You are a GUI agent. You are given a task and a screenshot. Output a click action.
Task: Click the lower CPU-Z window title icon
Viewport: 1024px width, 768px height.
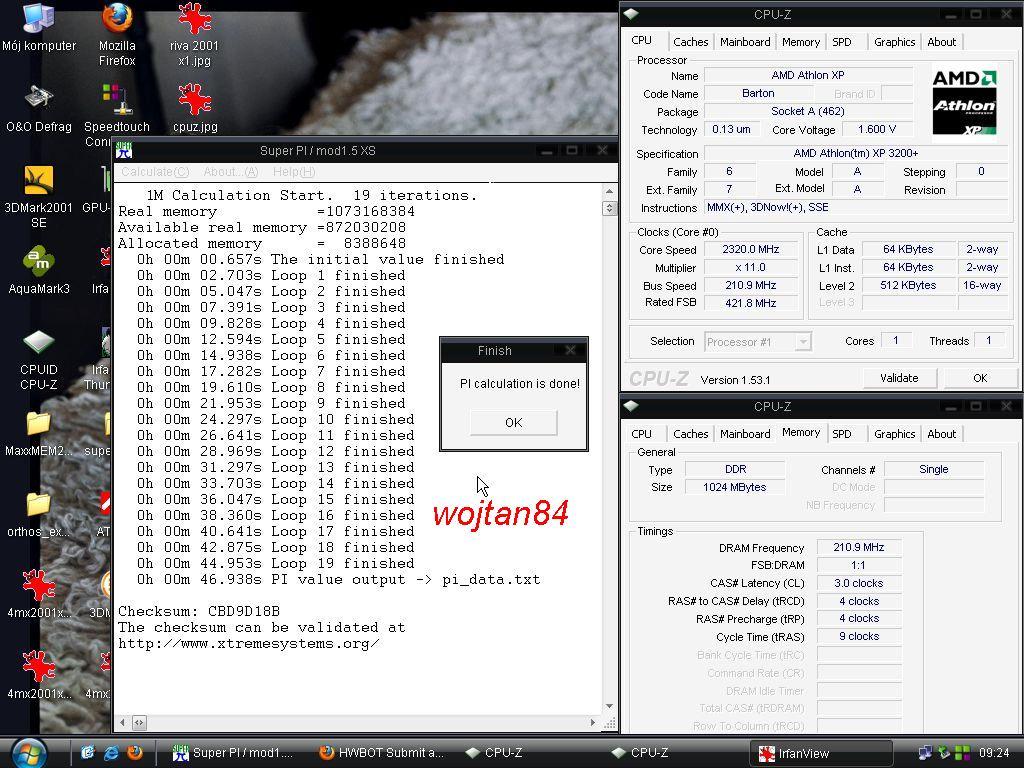pyautogui.click(x=631, y=406)
